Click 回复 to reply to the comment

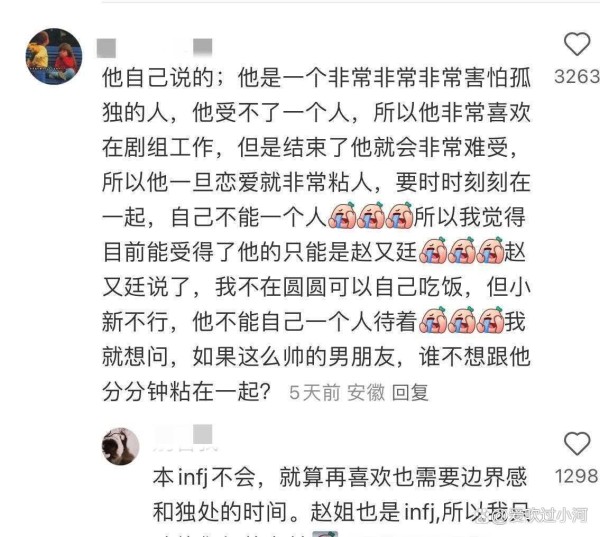[410, 393]
